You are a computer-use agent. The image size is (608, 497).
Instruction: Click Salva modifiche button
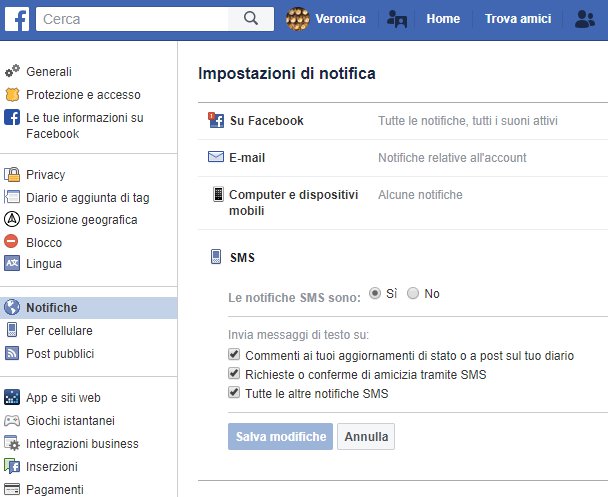click(x=280, y=437)
